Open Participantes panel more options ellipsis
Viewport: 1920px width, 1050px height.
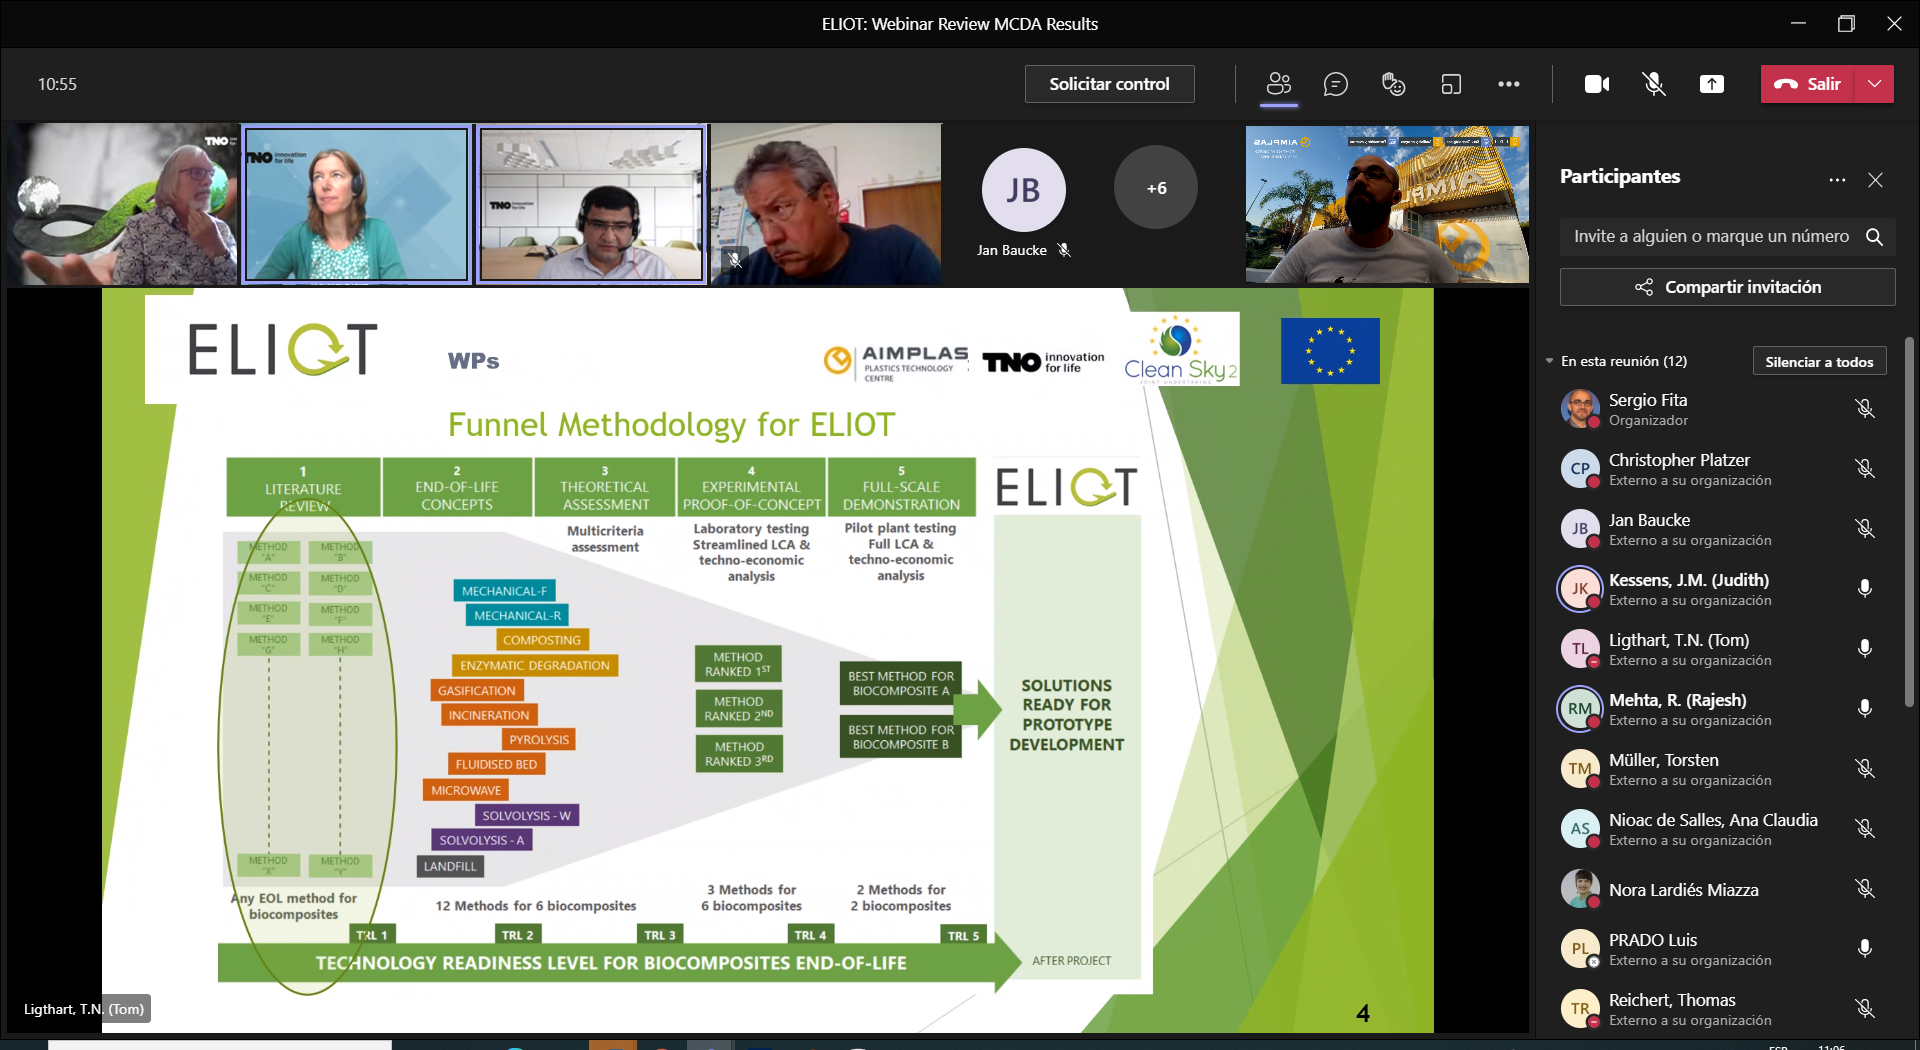(1837, 180)
